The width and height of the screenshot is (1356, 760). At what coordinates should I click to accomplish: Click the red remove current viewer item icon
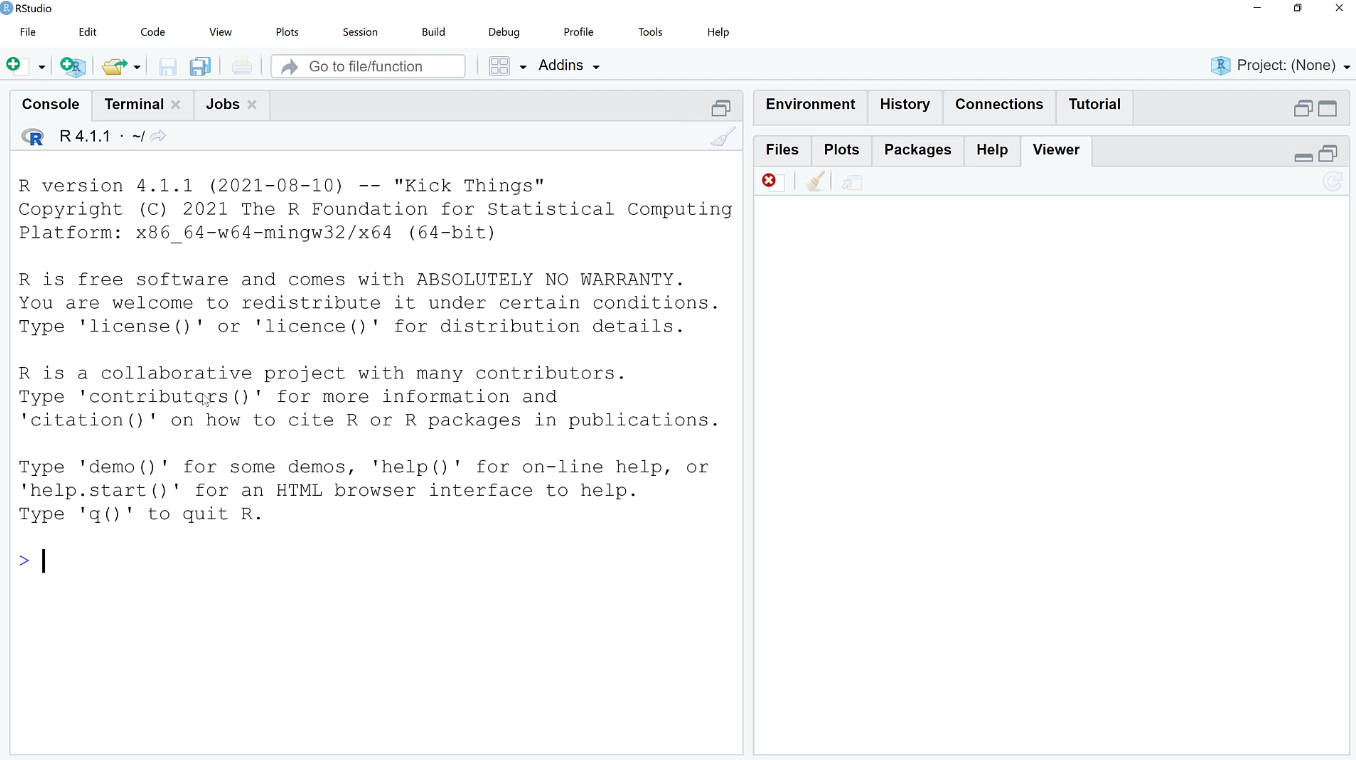click(x=770, y=181)
